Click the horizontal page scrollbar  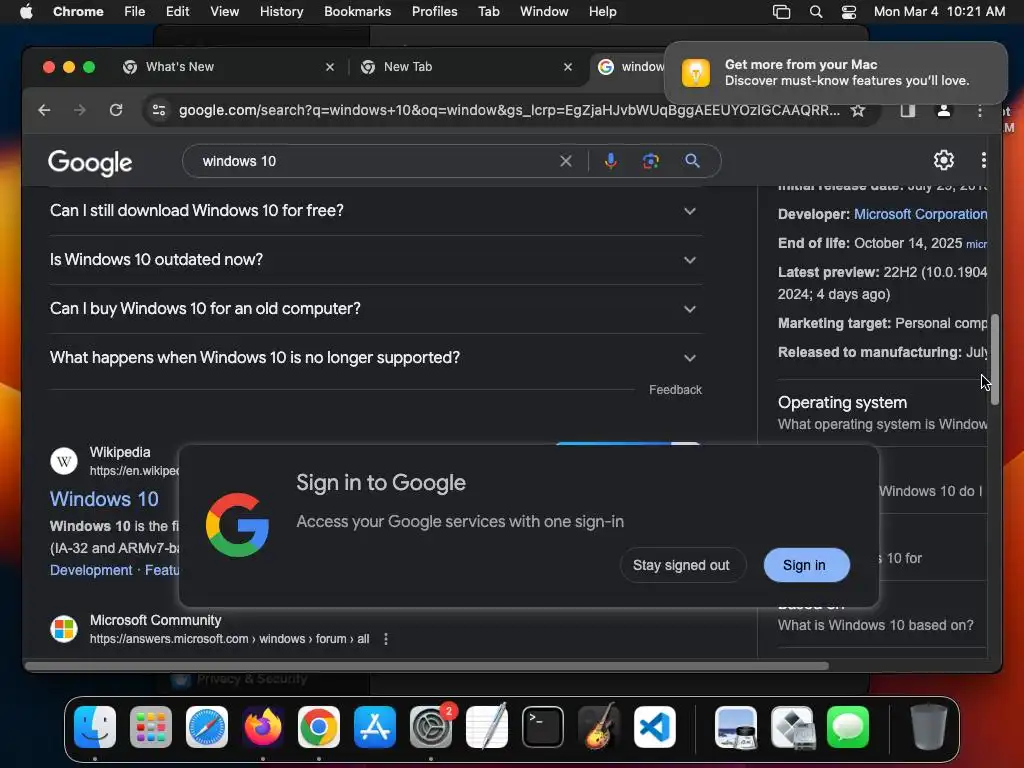(426, 666)
